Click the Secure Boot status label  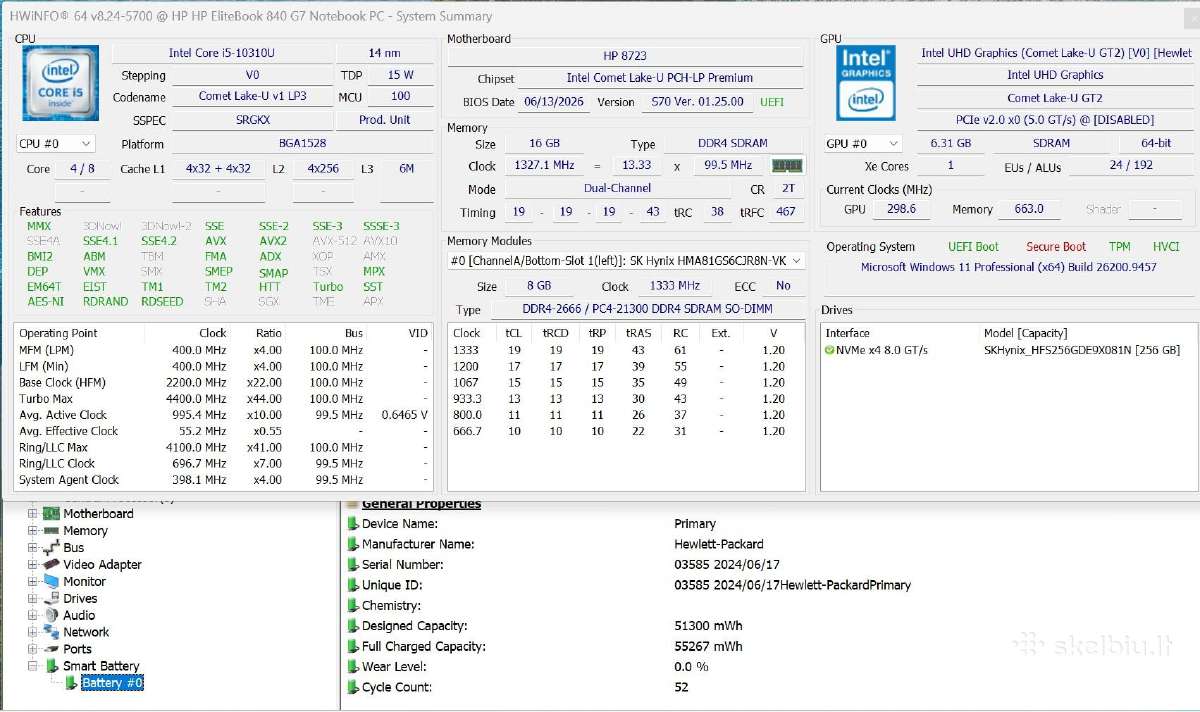tap(1056, 247)
